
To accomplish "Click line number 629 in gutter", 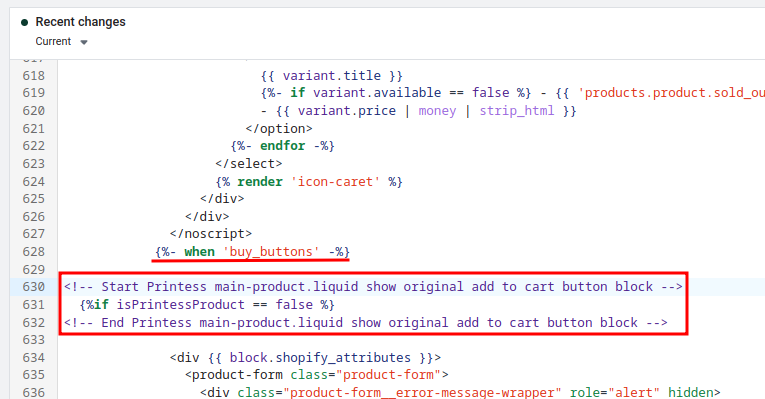I will 34,269.
